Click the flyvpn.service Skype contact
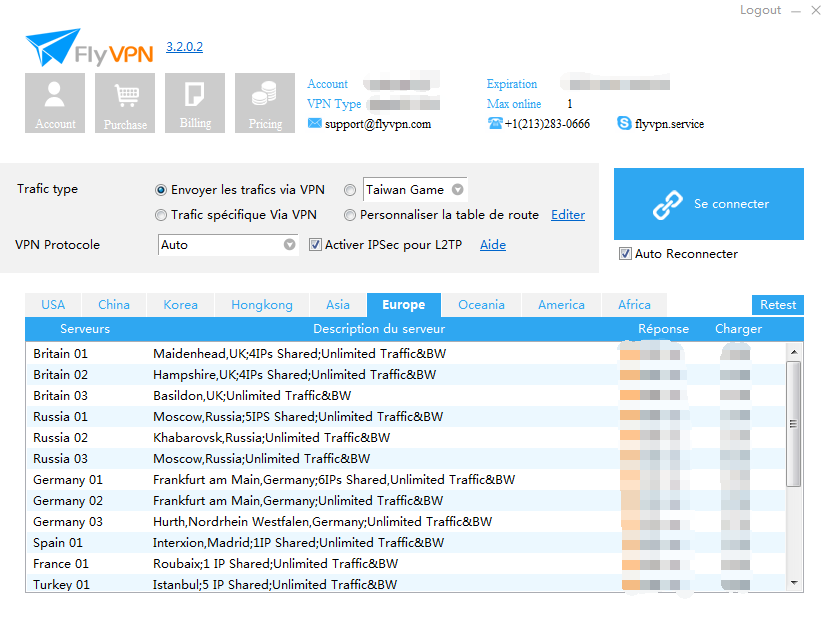 [x=669, y=124]
